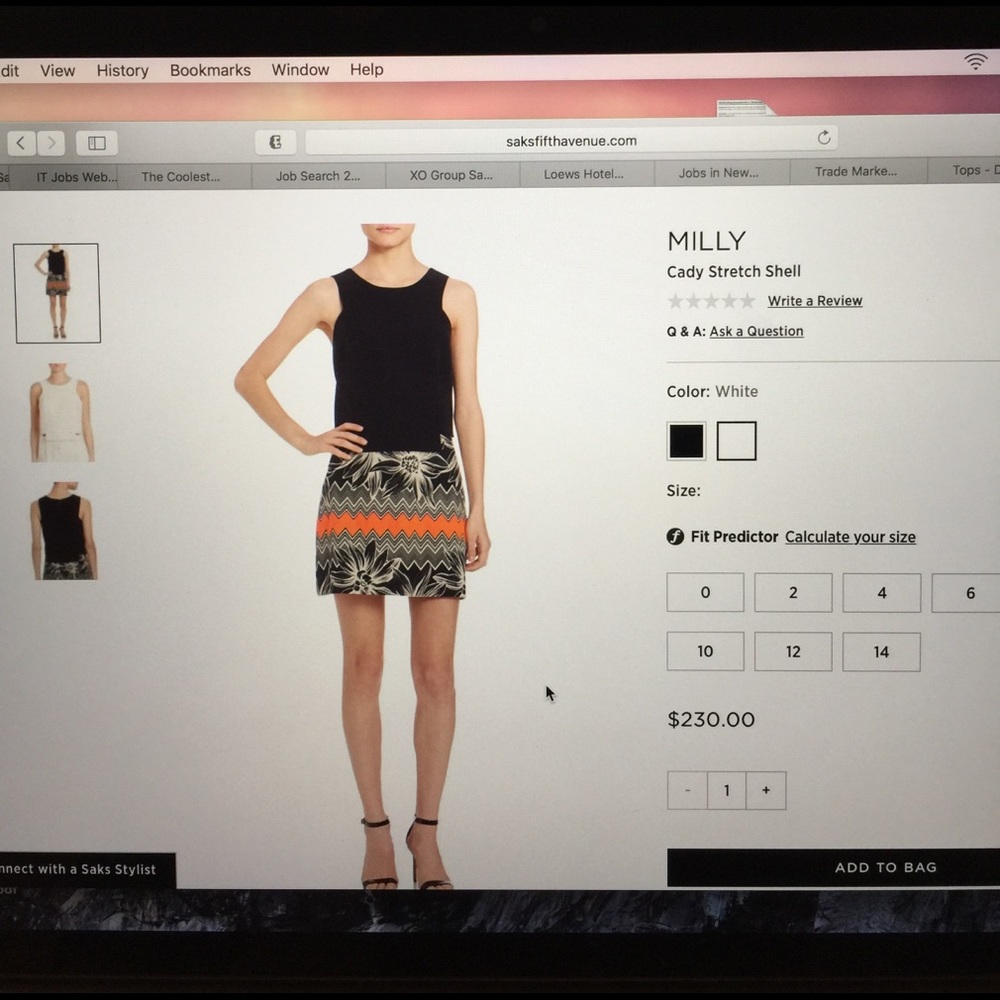Click the Safari back arrow button
The height and width of the screenshot is (1000, 1000).
[22, 143]
